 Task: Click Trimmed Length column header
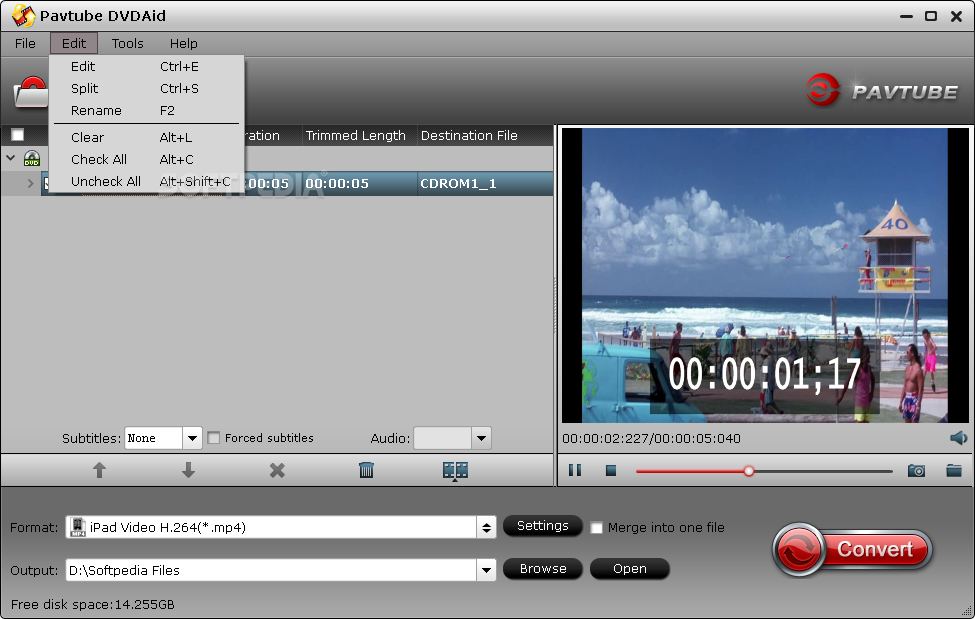355,136
